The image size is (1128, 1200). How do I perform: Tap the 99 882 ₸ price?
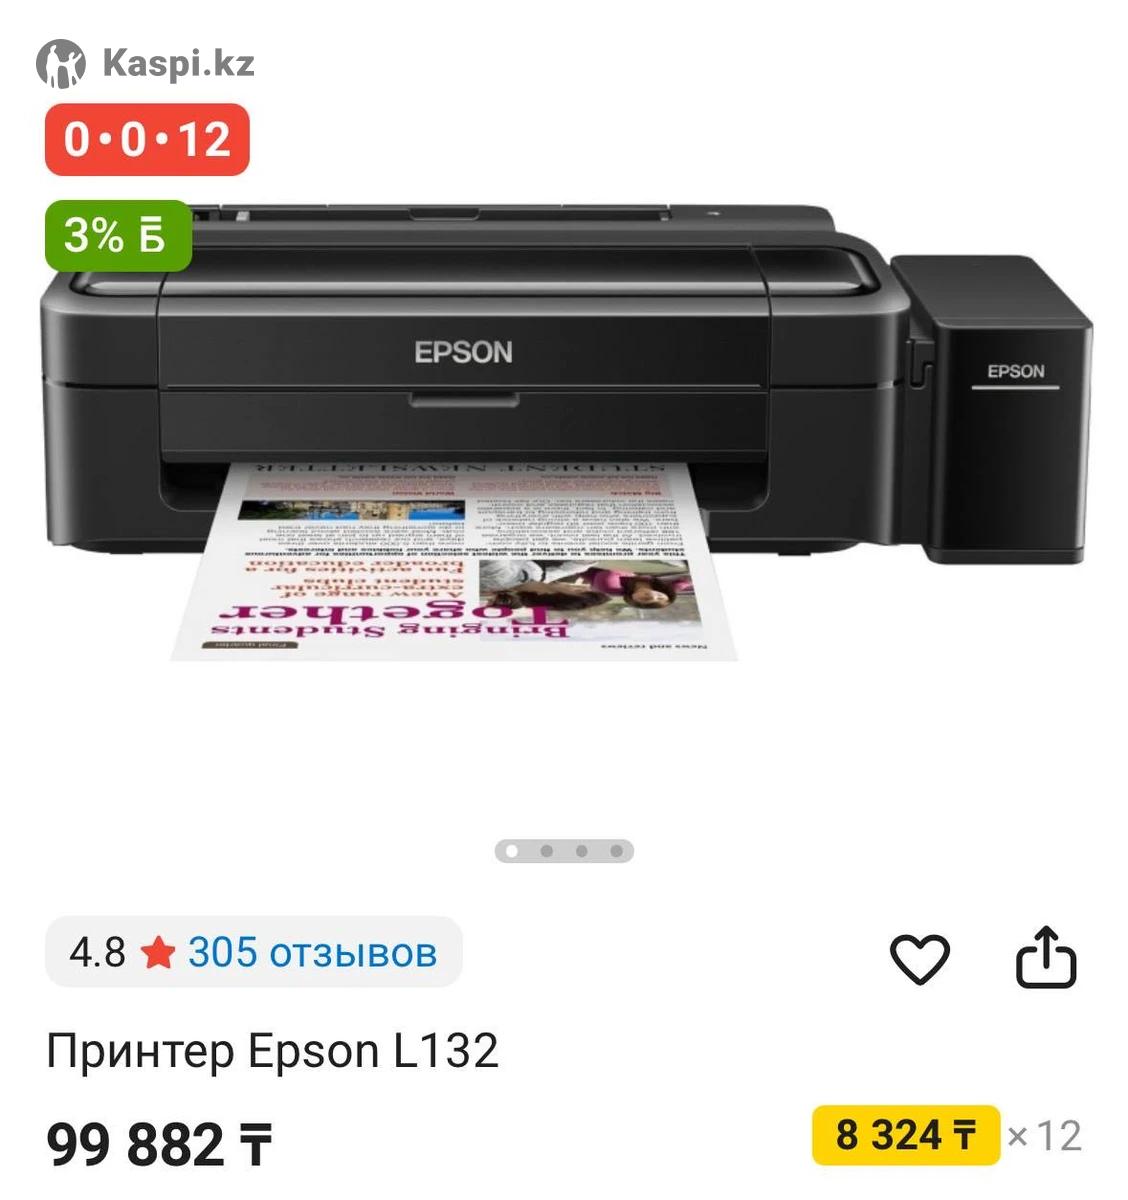point(159,1145)
